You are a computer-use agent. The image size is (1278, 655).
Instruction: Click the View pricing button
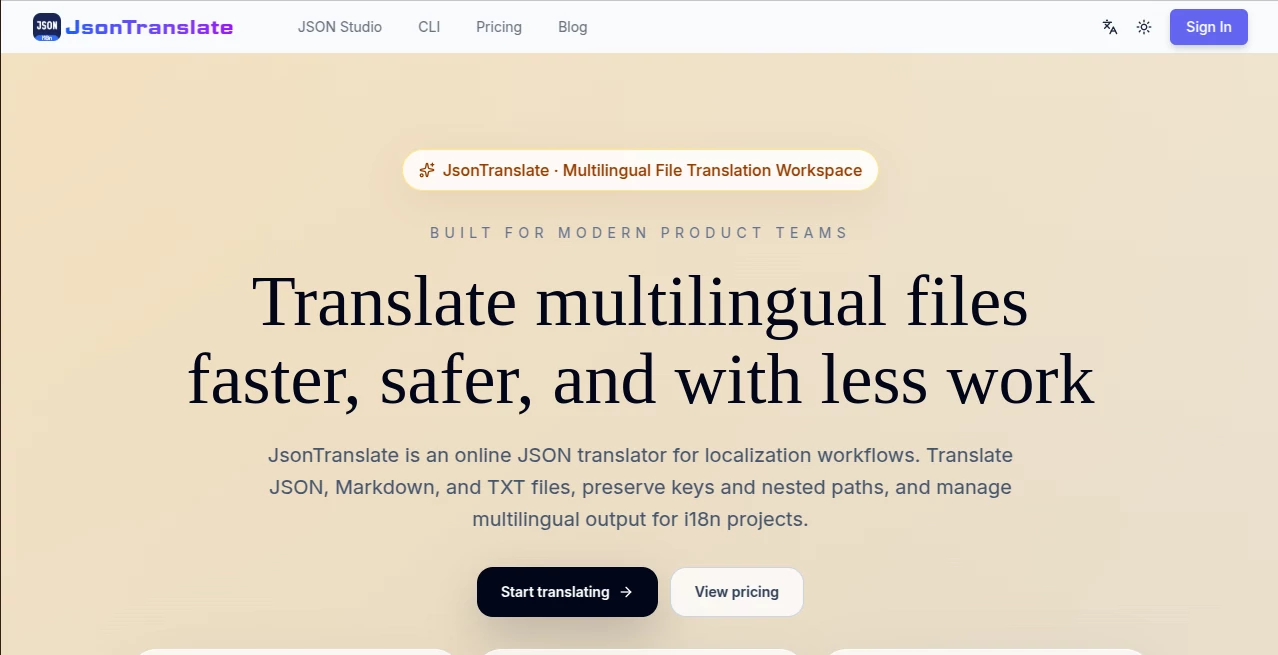(x=737, y=592)
